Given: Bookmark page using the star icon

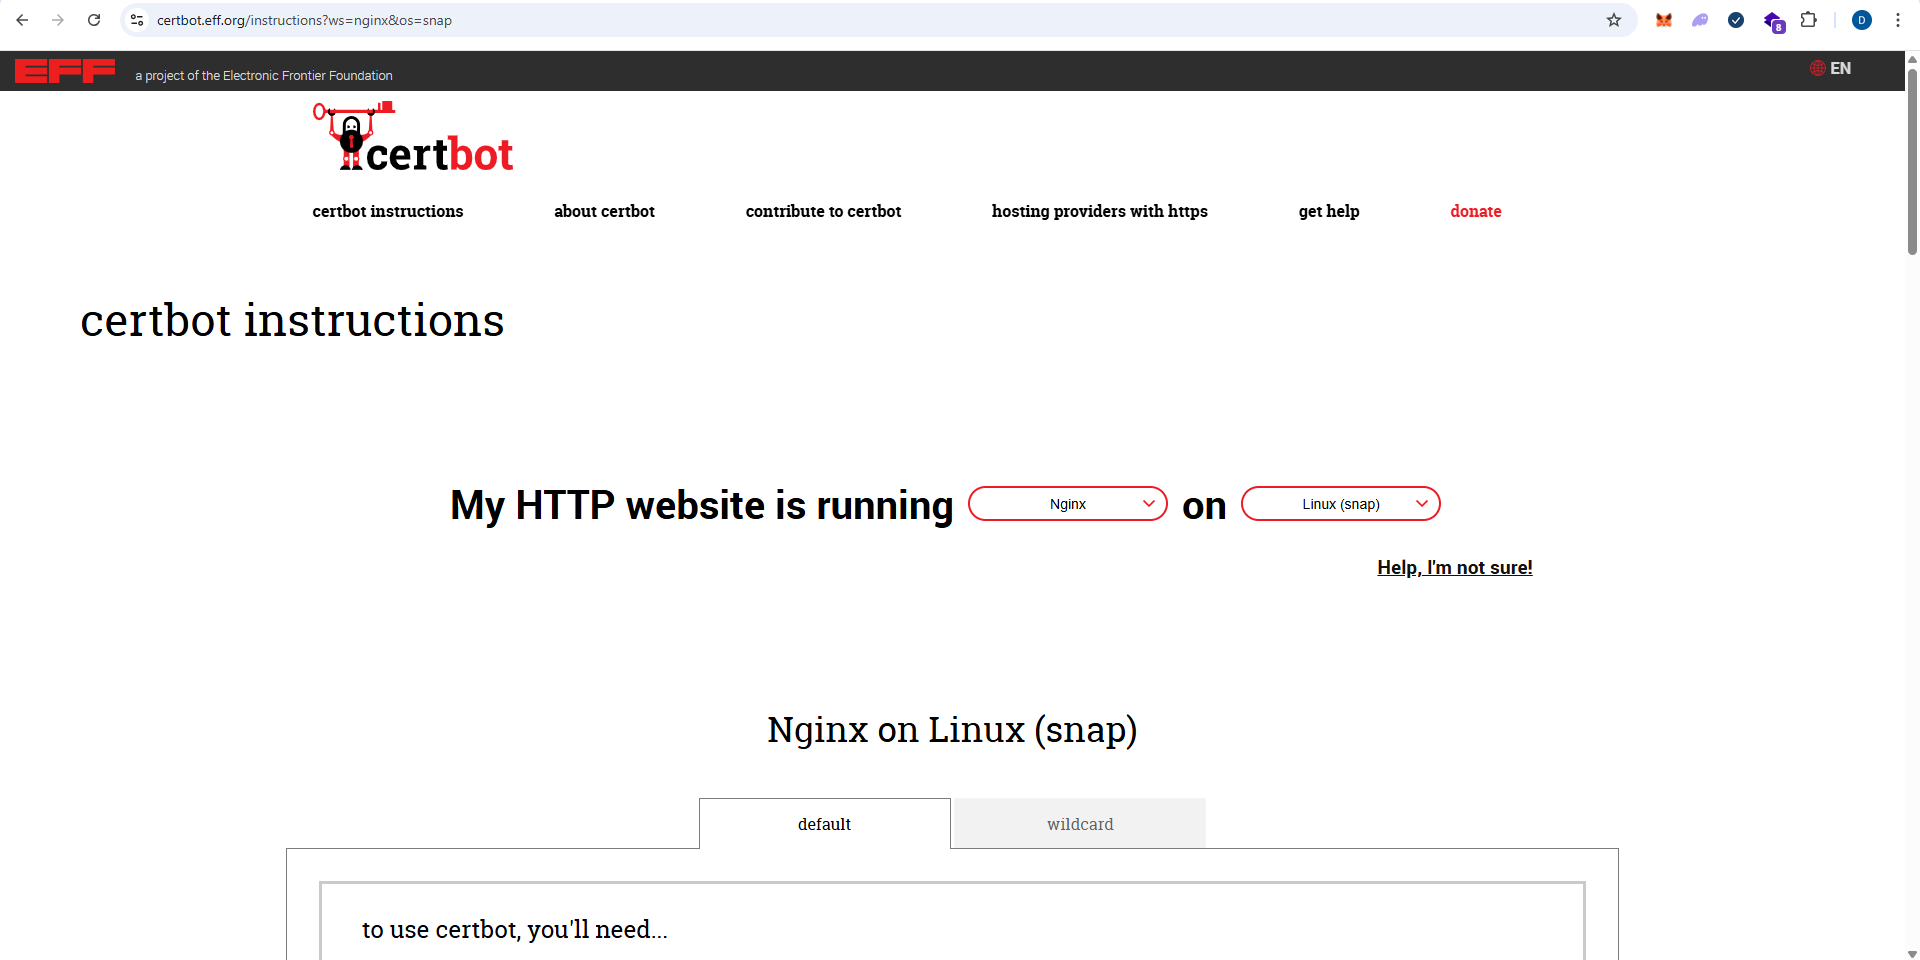Looking at the screenshot, I should (x=1613, y=20).
